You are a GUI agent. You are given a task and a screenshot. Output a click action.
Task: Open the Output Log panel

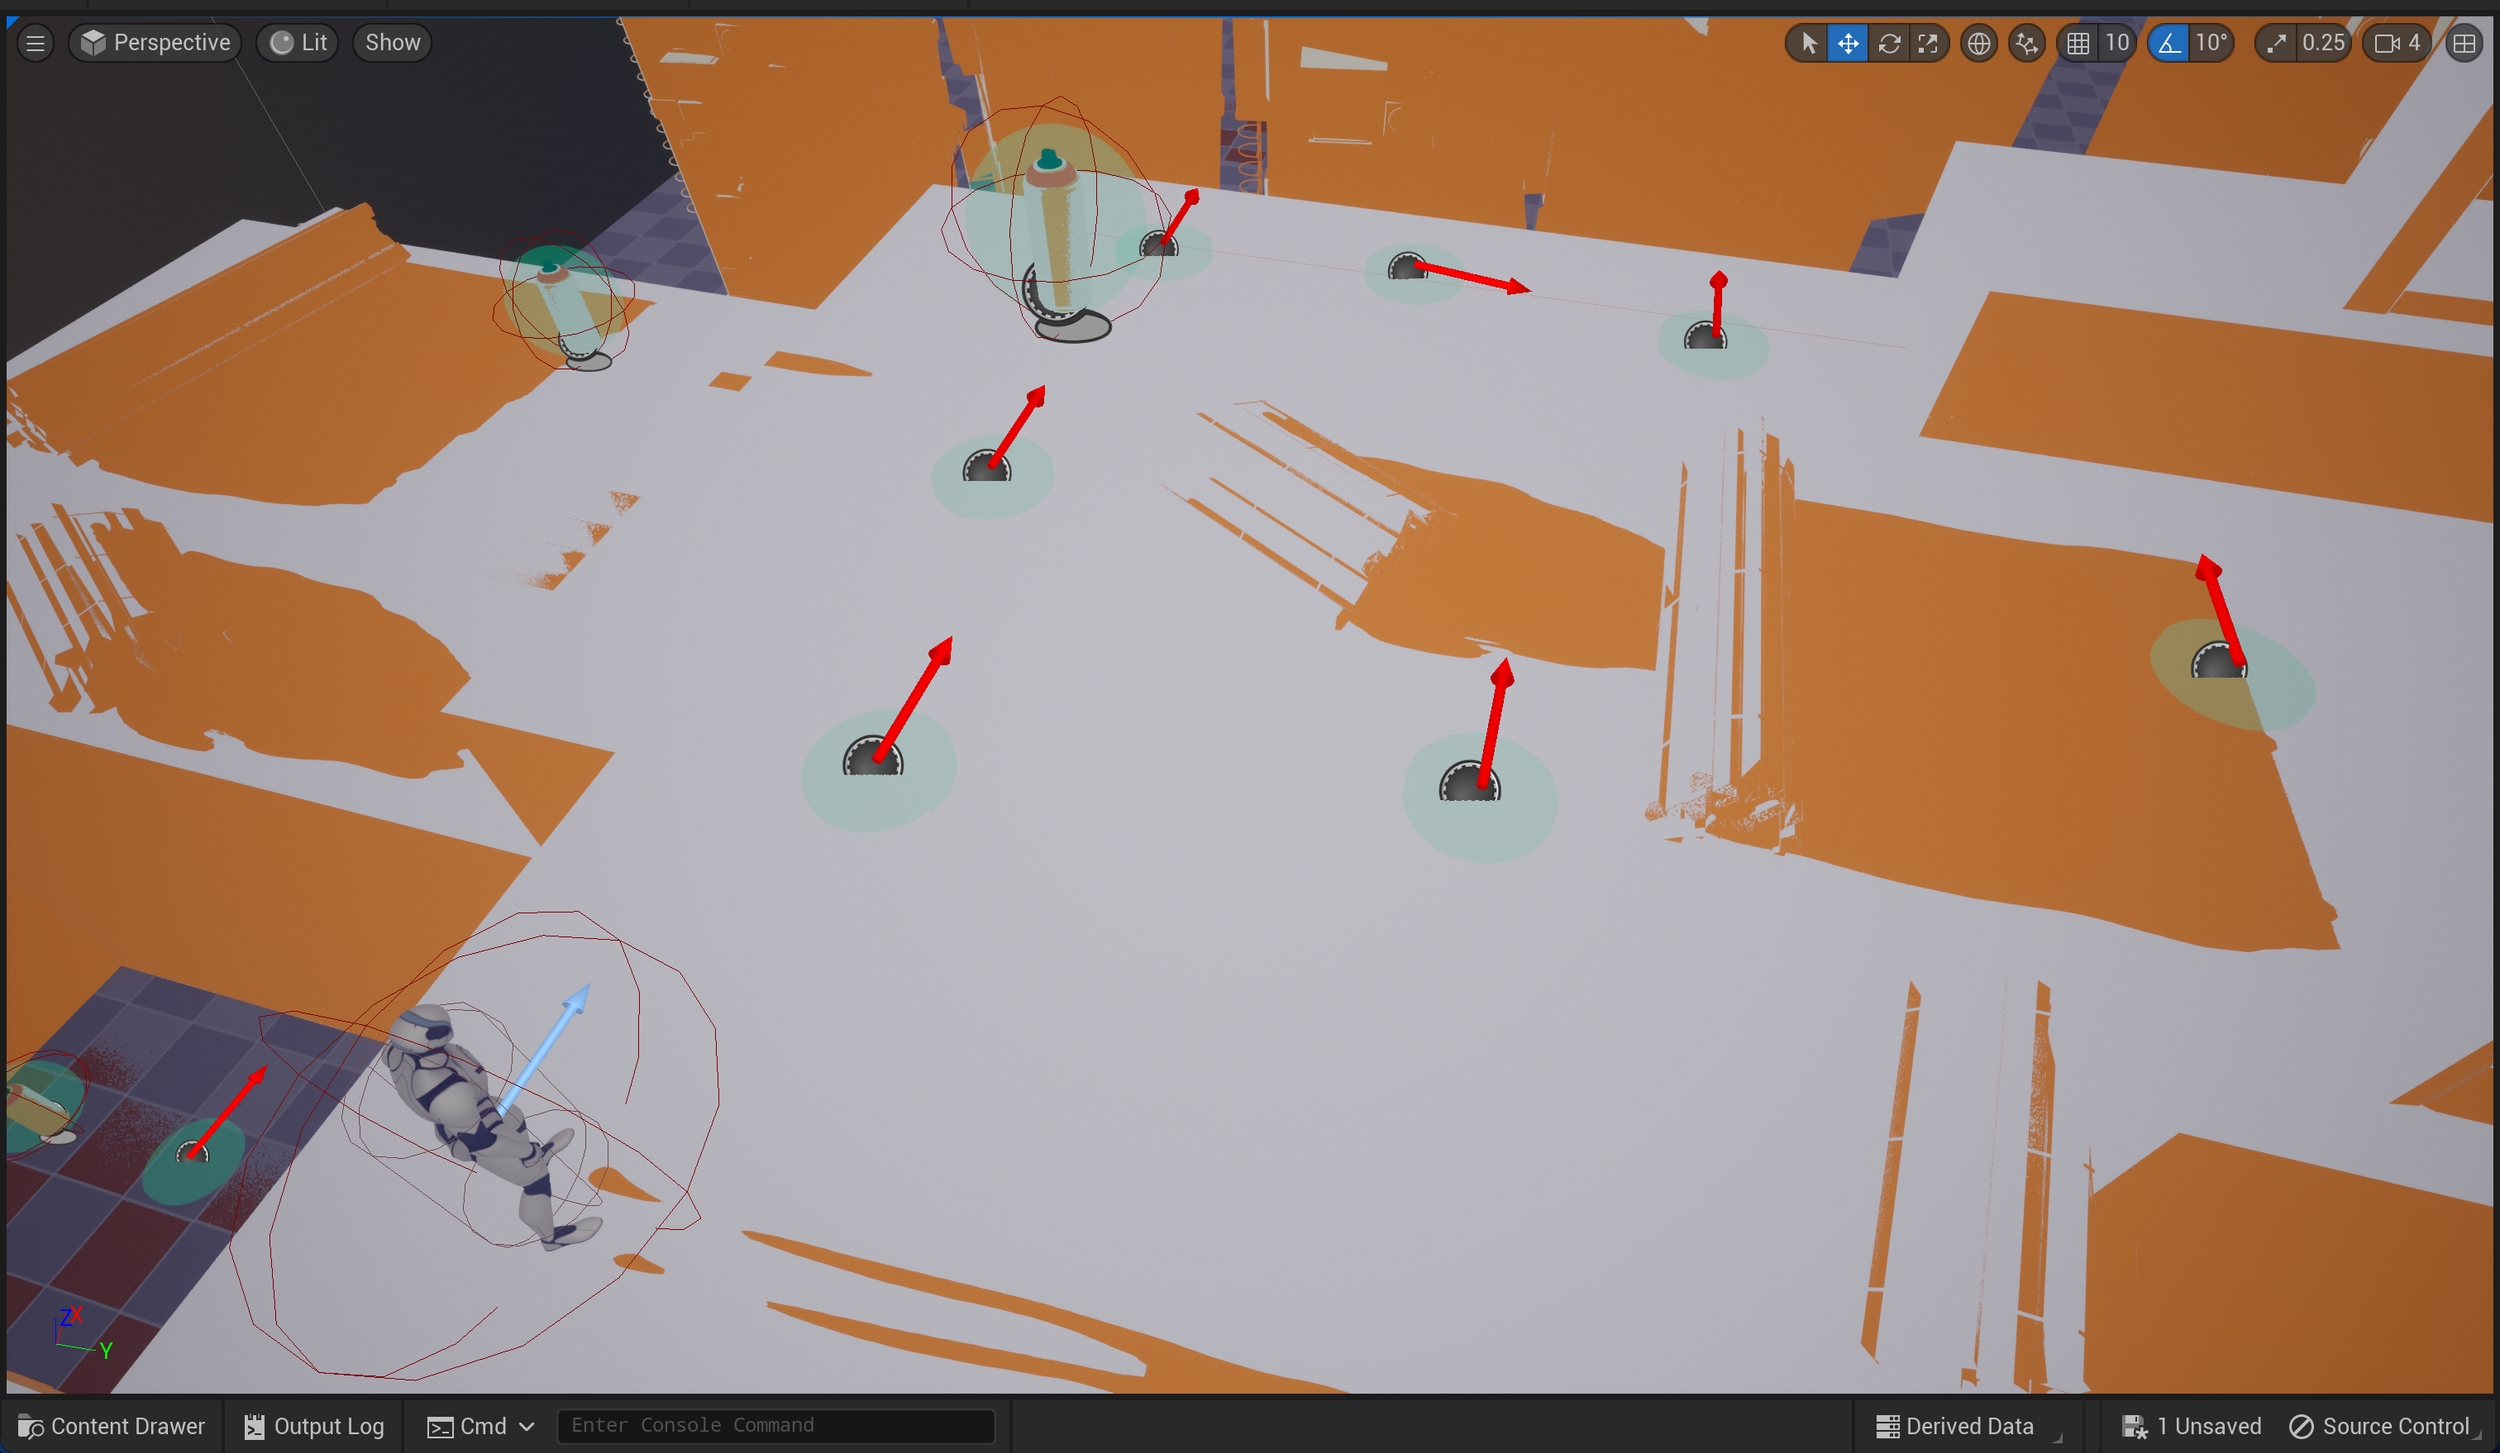[x=314, y=1426]
